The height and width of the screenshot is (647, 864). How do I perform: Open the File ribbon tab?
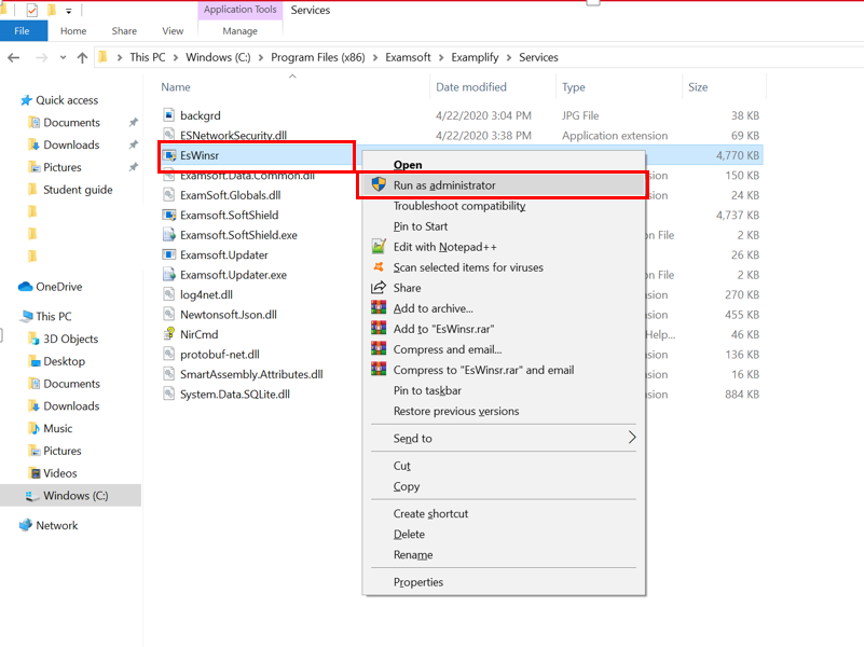(22, 31)
